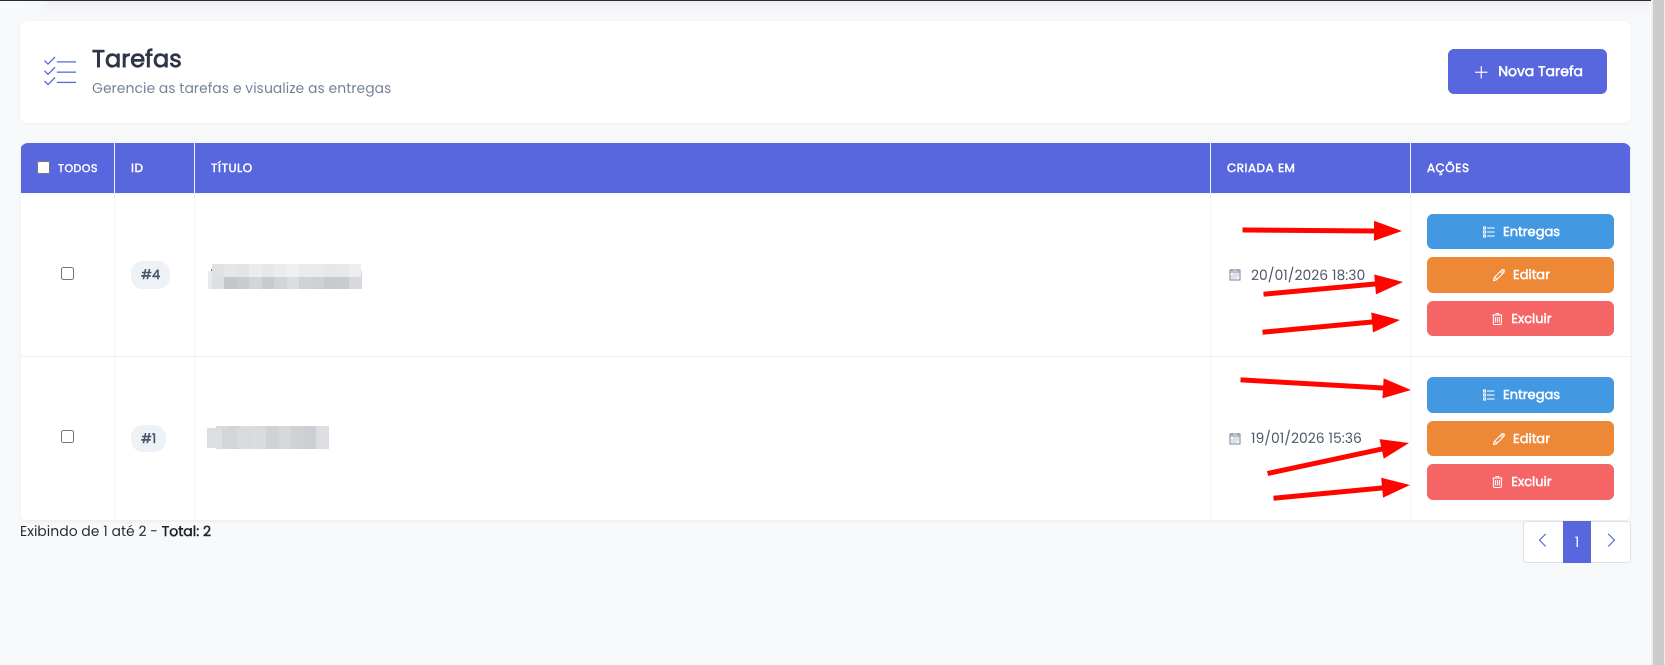Click the #4 ID badge

[x=150, y=274]
